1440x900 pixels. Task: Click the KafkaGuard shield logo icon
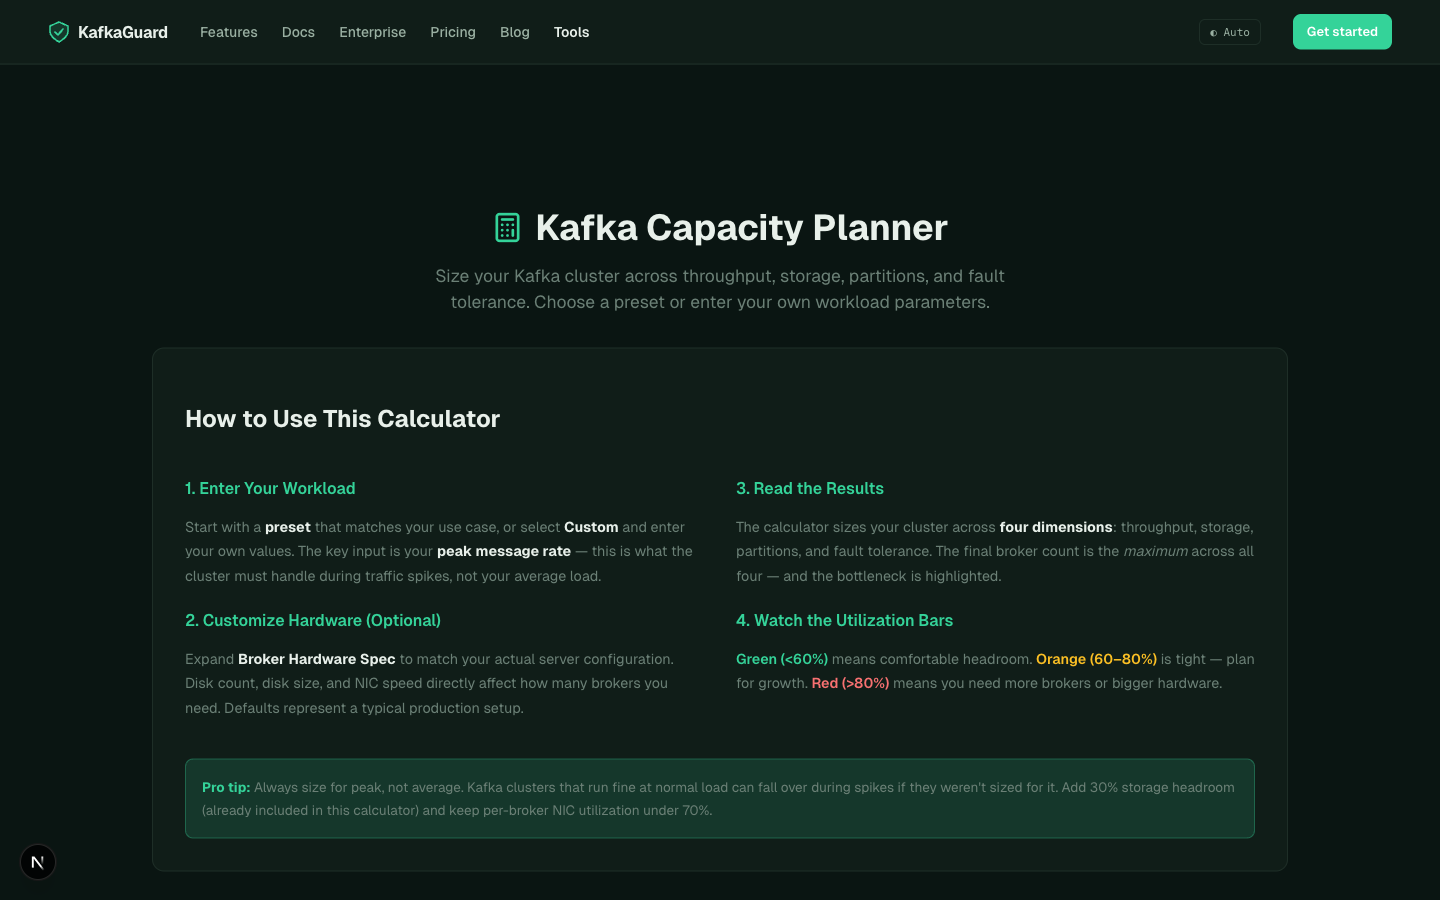tap(59, 32)
